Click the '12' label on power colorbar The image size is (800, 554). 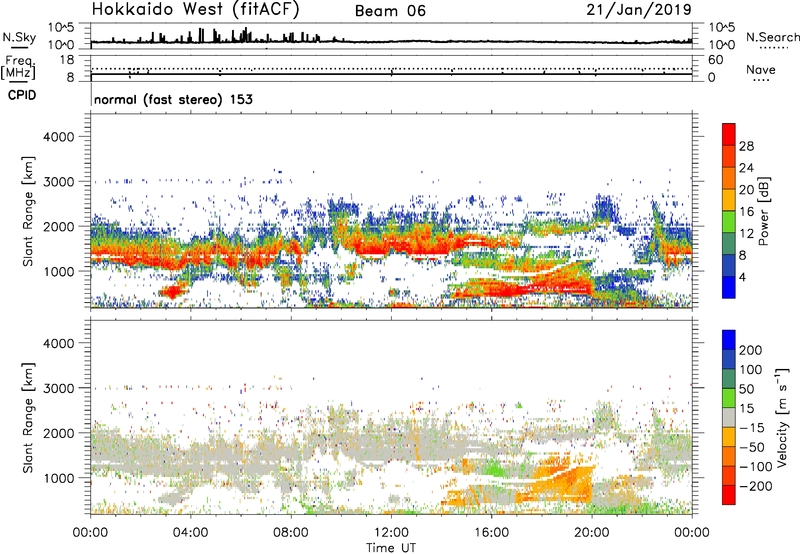tap(746, 234)
